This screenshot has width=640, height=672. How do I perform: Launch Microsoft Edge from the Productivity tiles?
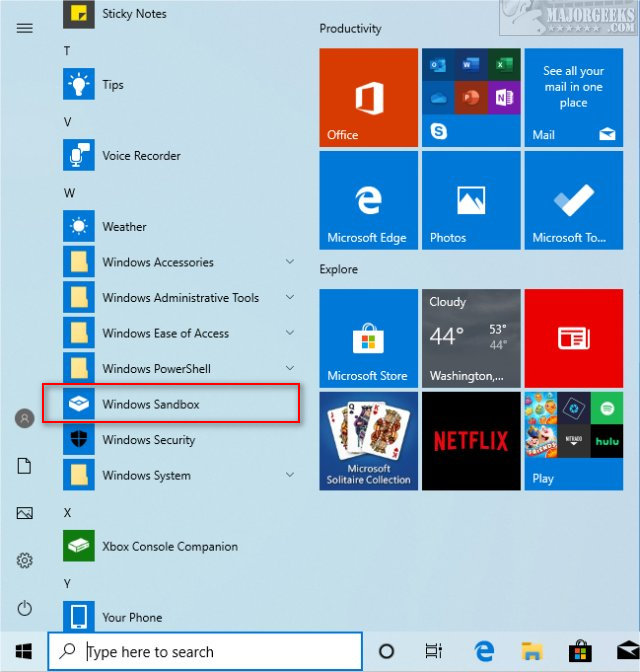(368, 200)
